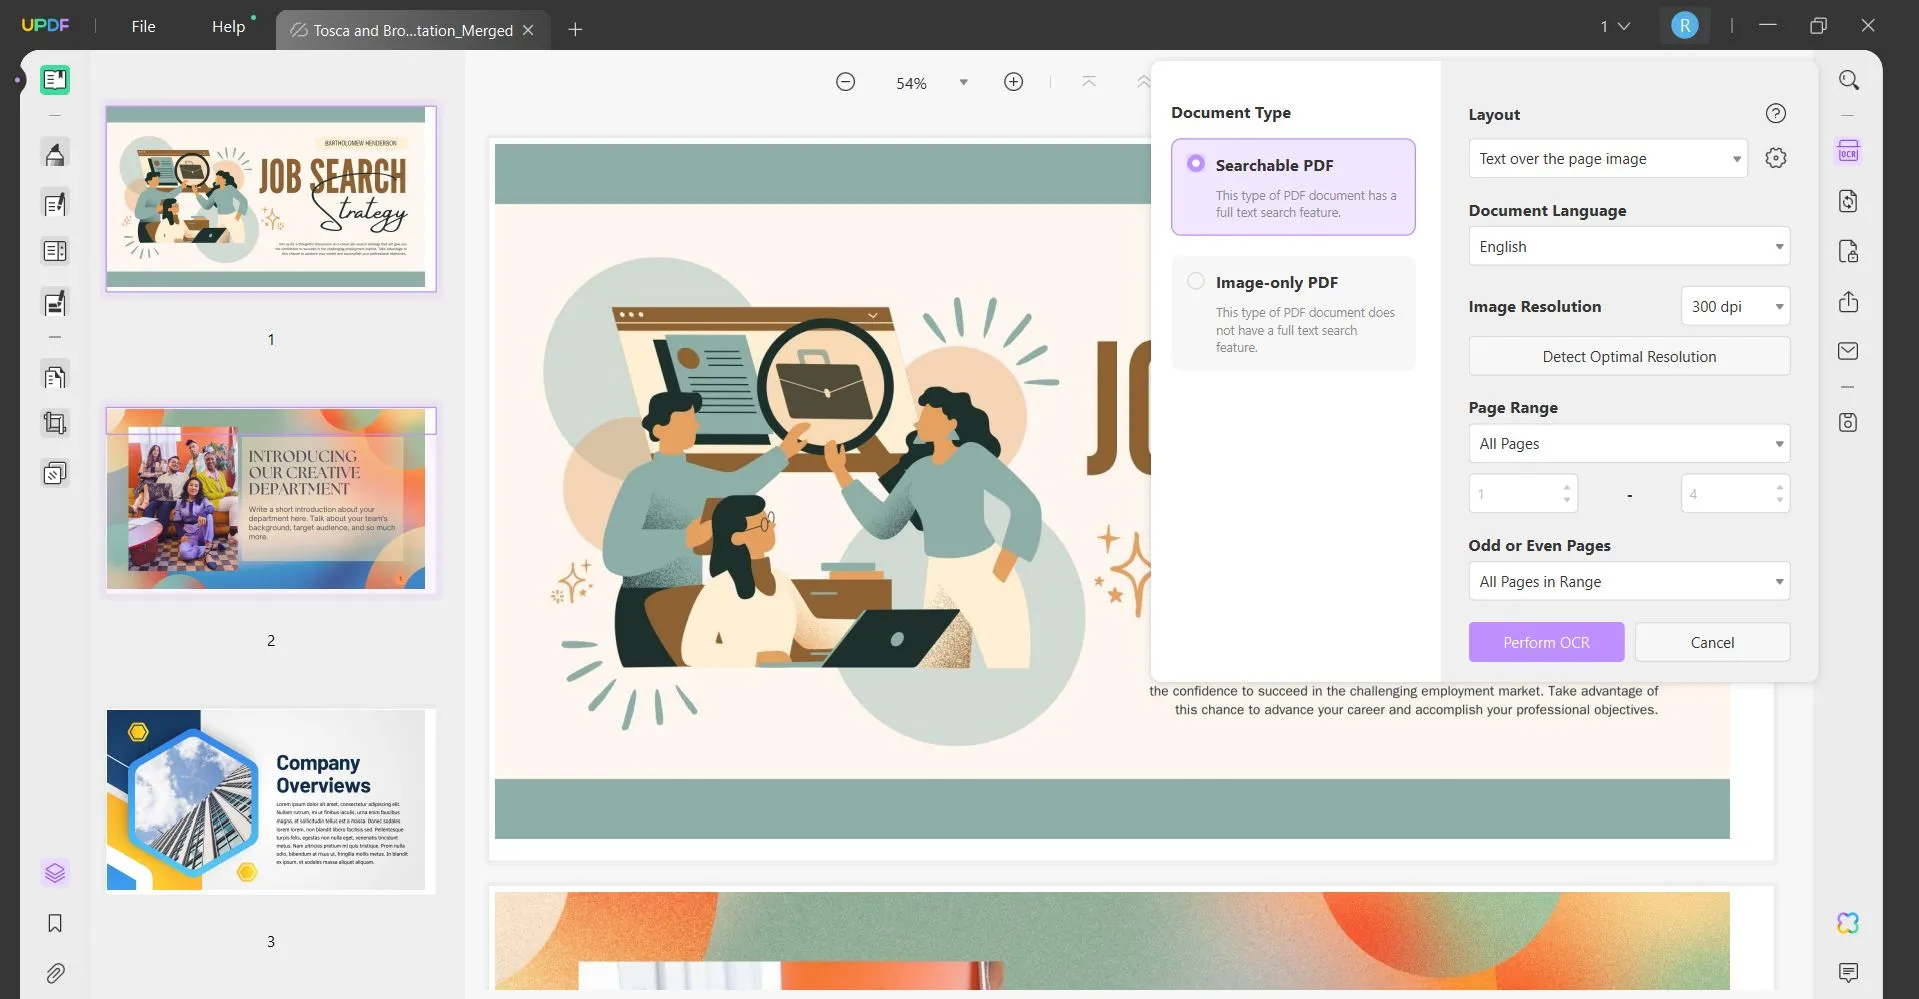The height and width of the screenshot is (999, 1919).
Task: Click Detect Optimal Resolution button
Action: click(1629, 356)
